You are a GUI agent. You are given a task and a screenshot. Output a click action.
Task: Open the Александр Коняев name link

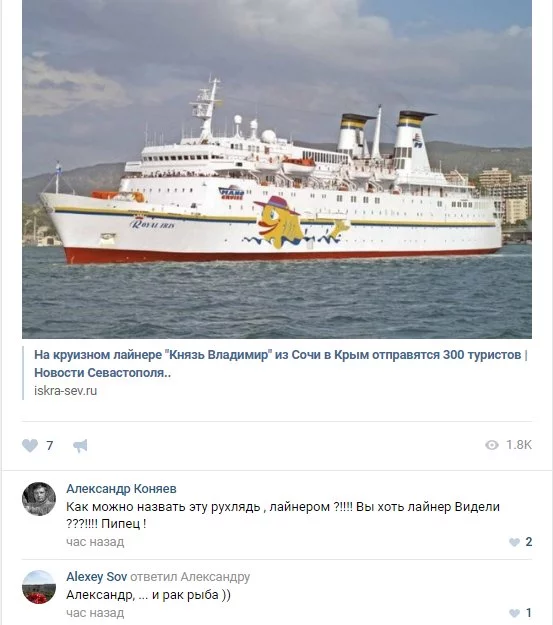[x=121, y=489]
